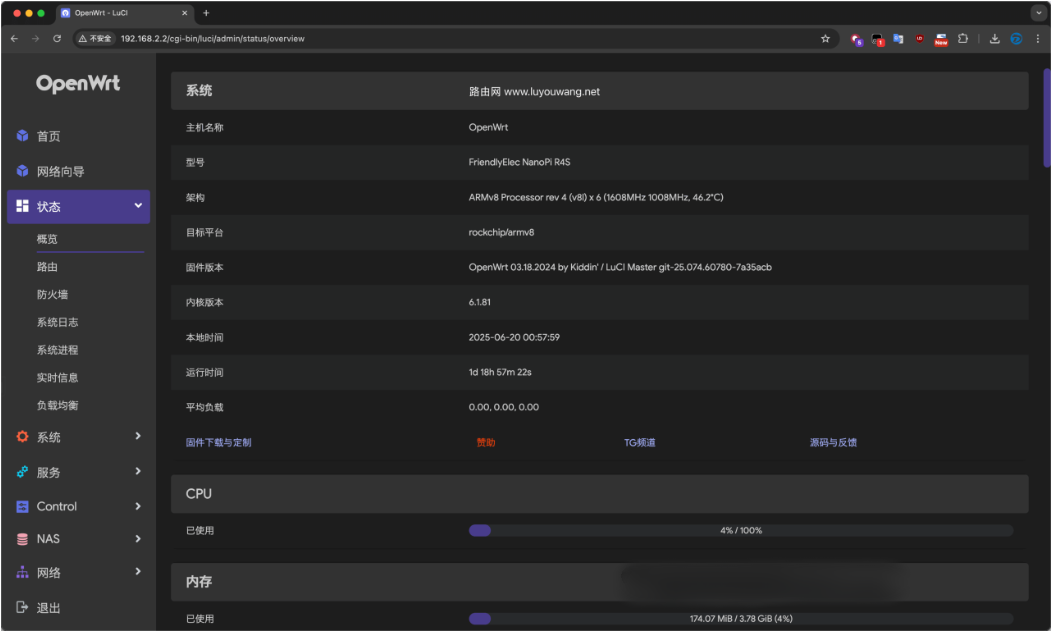Expand the NAS sidebar menu chevron
Image resolution: width=1051 pixels, height=631 pixels.
click(138, 538)
